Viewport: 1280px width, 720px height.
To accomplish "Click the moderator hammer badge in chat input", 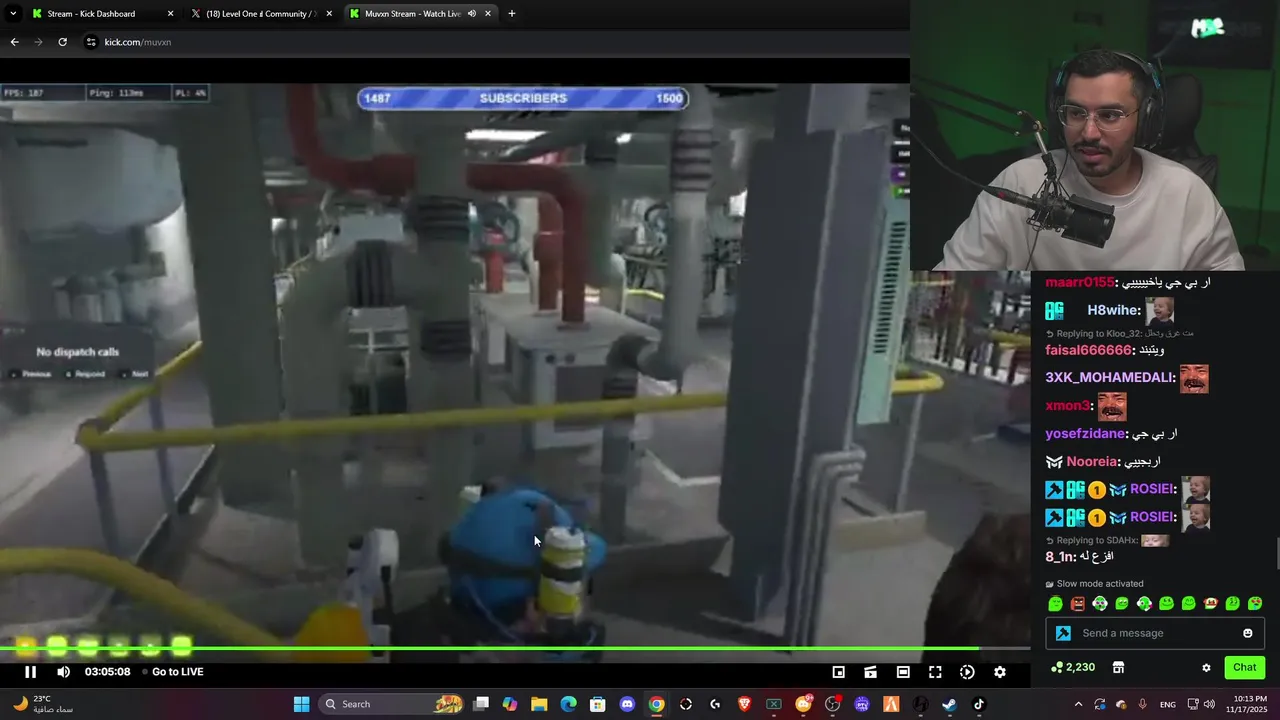I will [x=1063, y=633].
